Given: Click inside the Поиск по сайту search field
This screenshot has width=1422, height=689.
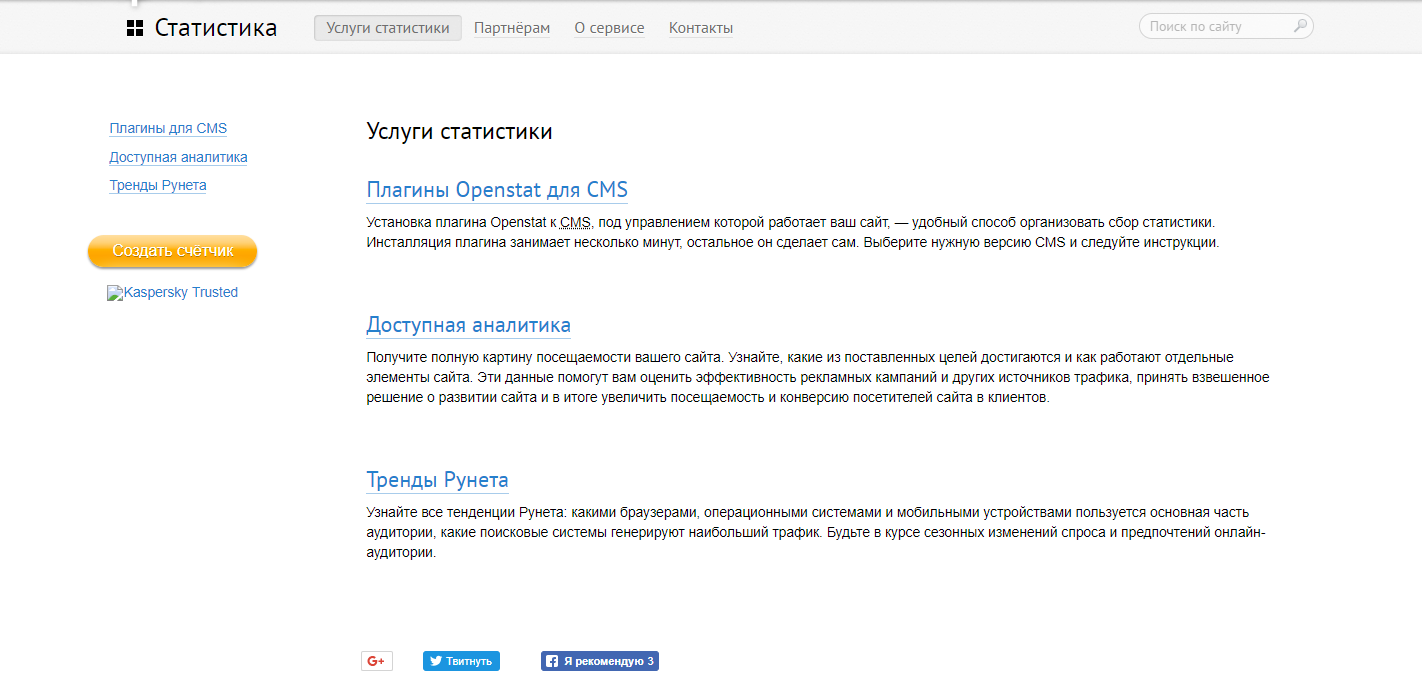Looking at the screenshot, I should click(1210, 25).
